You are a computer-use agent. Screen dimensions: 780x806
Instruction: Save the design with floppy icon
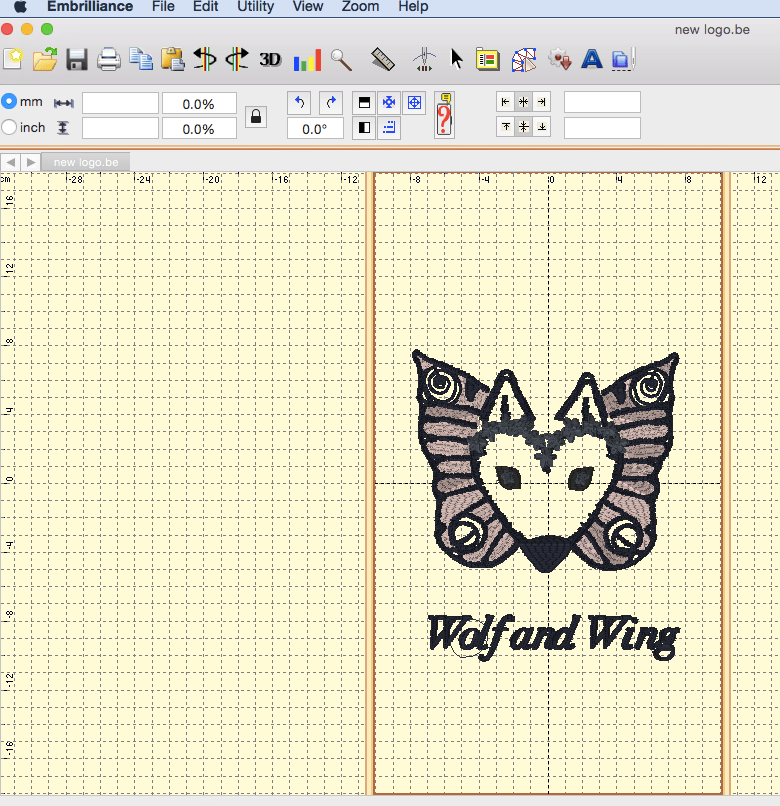pos(77,60)
